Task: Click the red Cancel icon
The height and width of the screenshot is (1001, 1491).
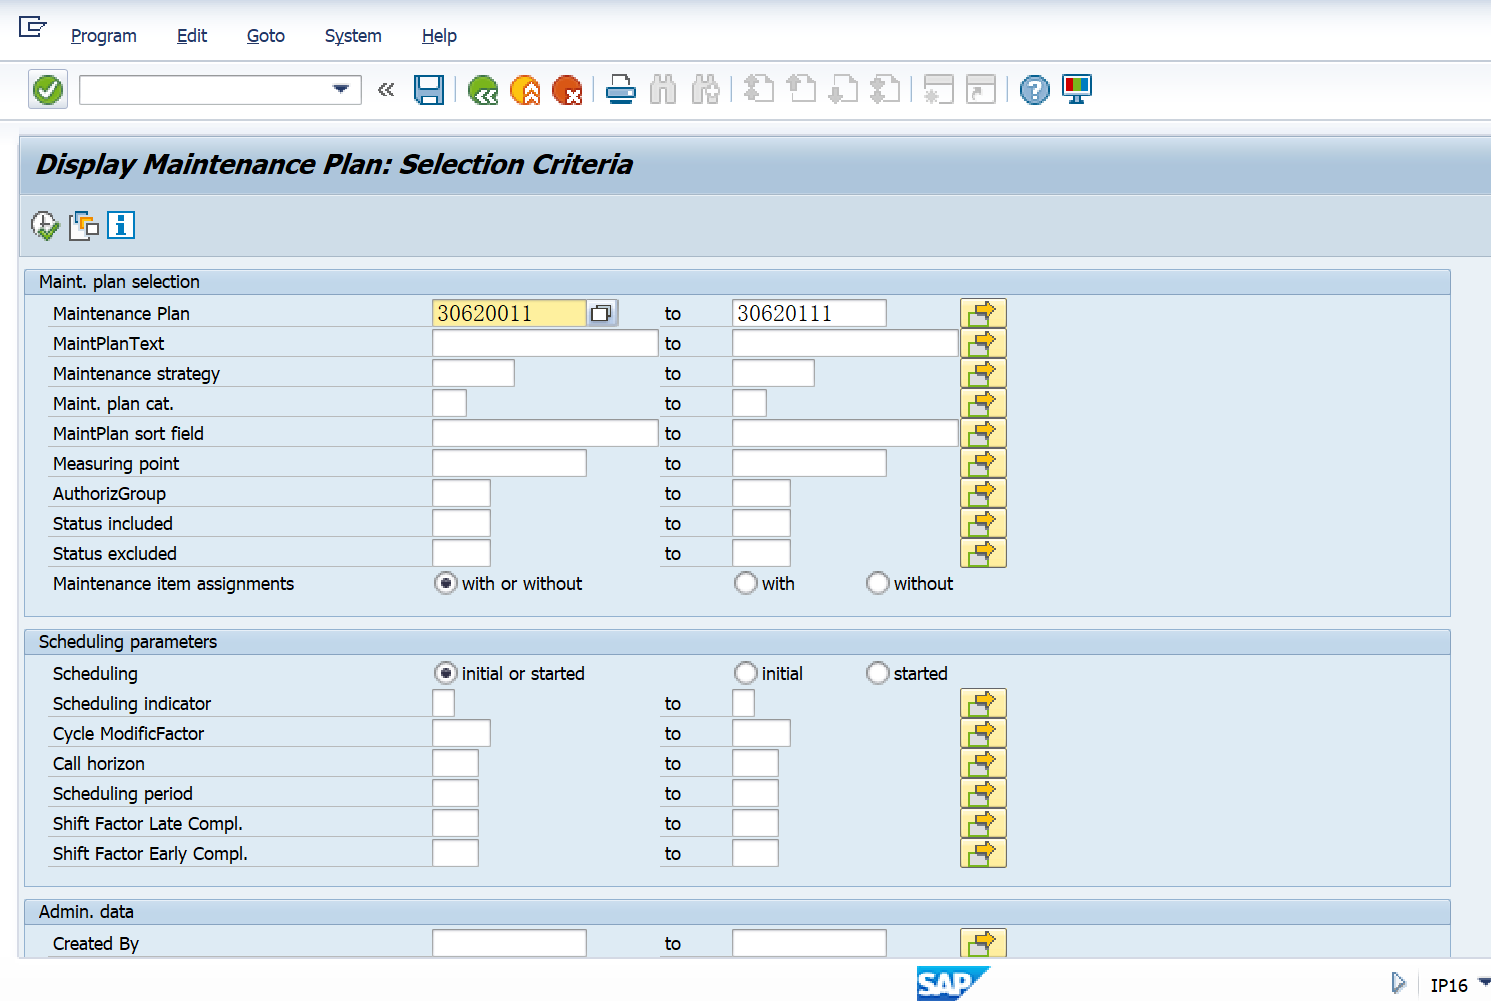Action: [567, 90]
